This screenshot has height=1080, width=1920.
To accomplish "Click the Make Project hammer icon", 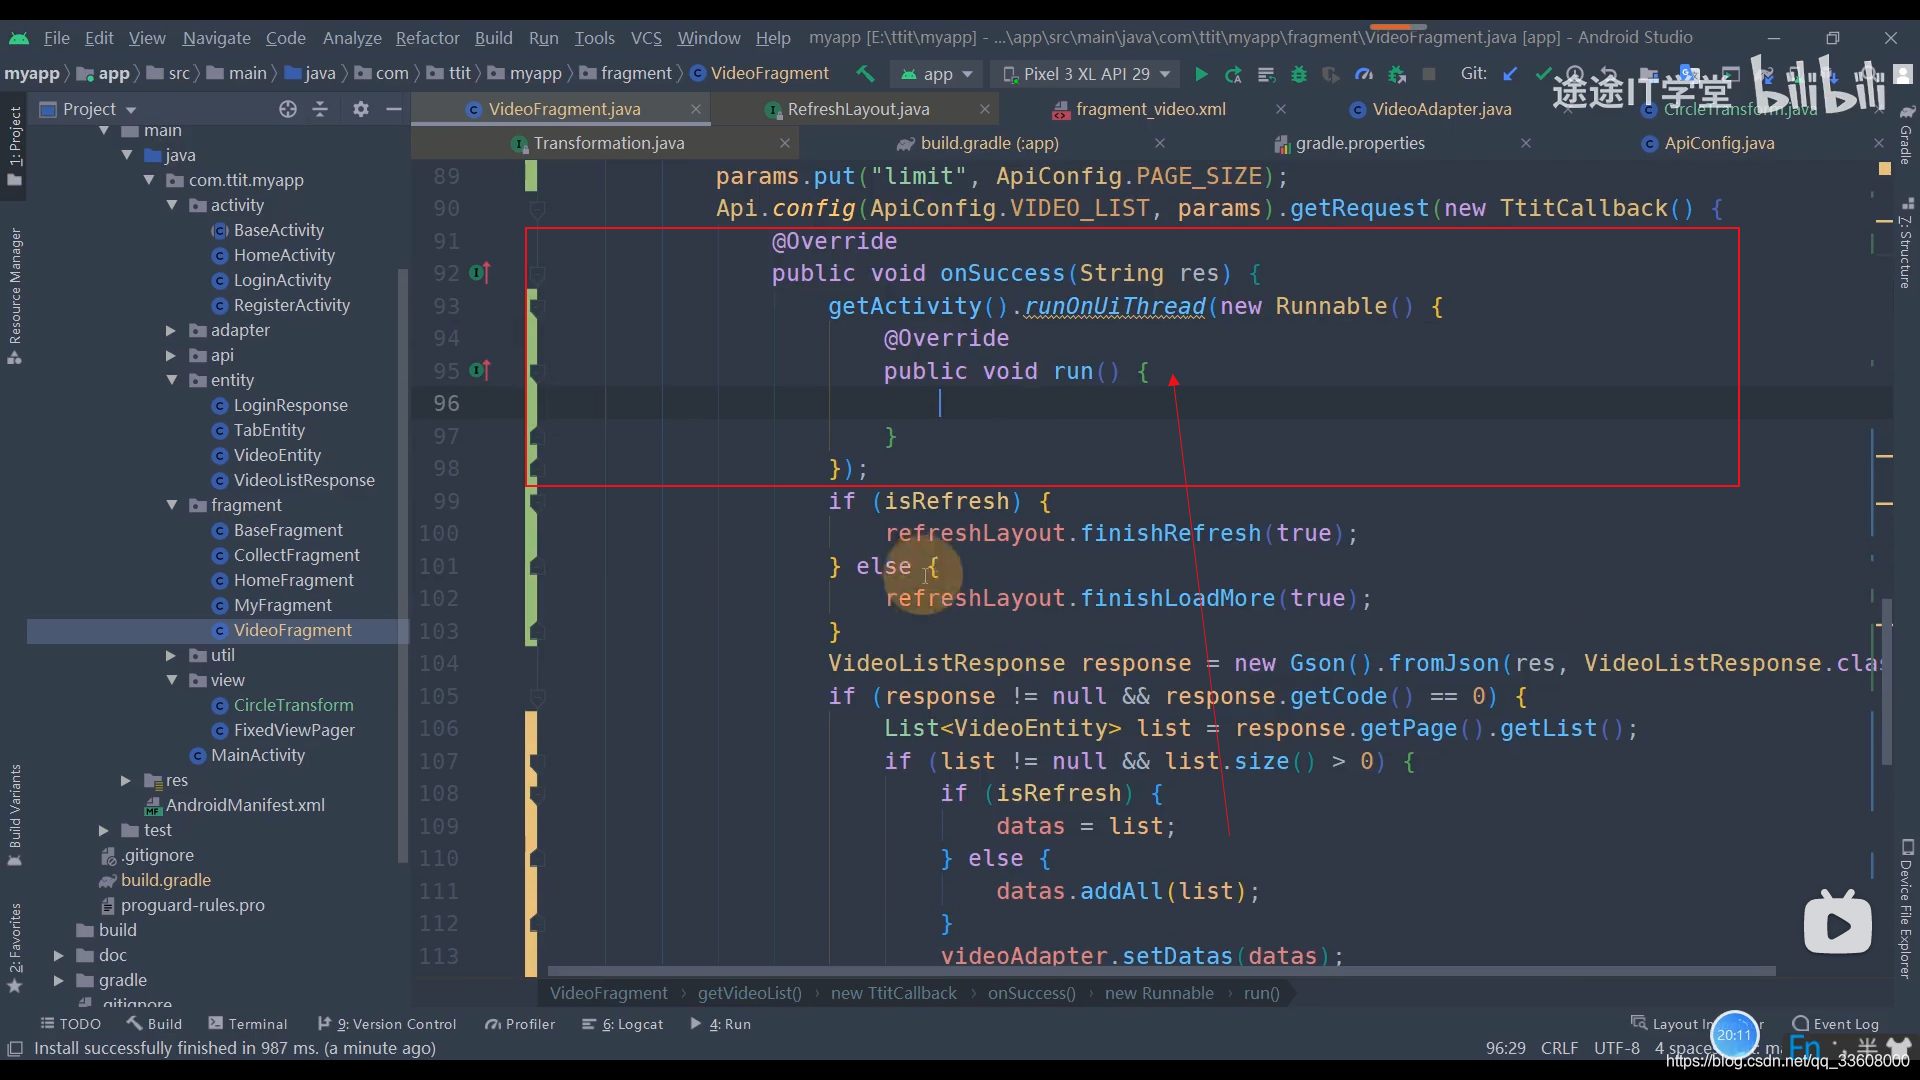I will 865,74.
